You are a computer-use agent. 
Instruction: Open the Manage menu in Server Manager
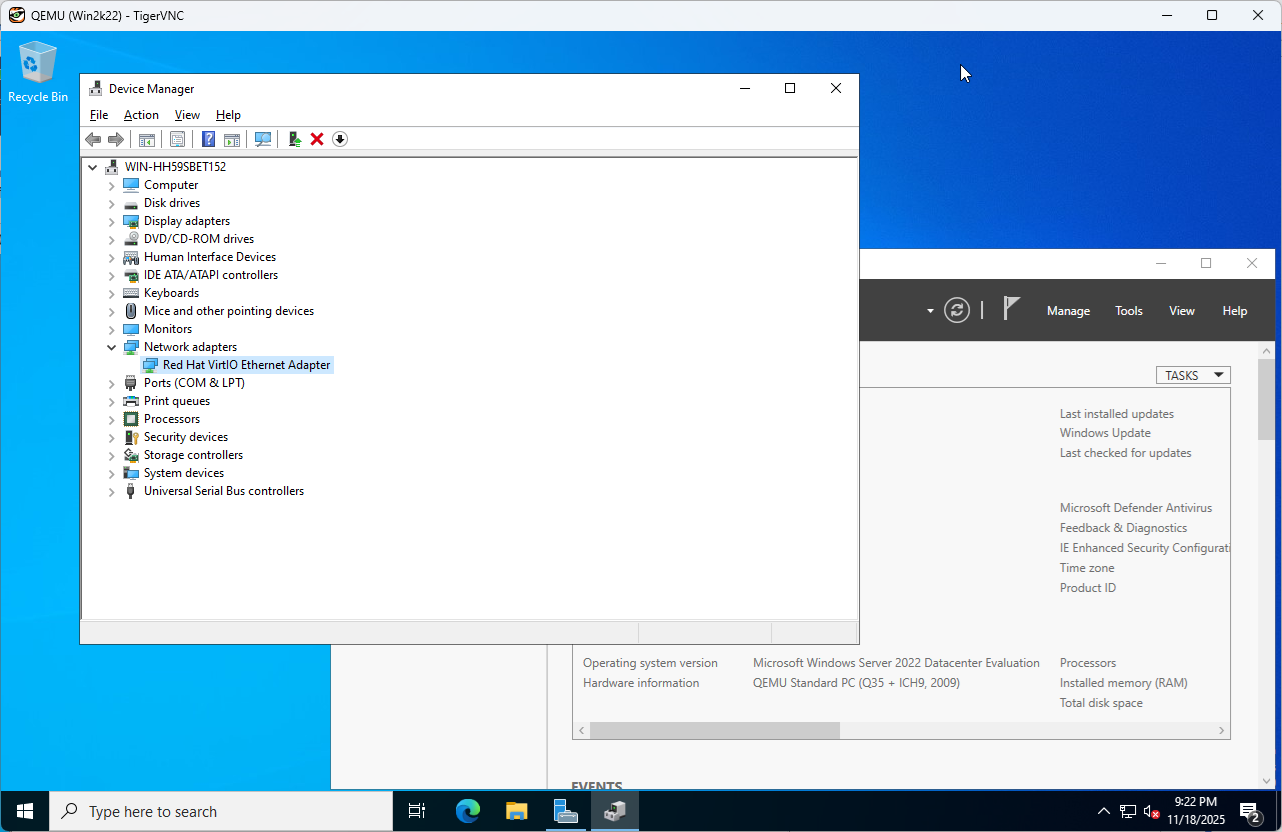click(x=1068, y=311)
